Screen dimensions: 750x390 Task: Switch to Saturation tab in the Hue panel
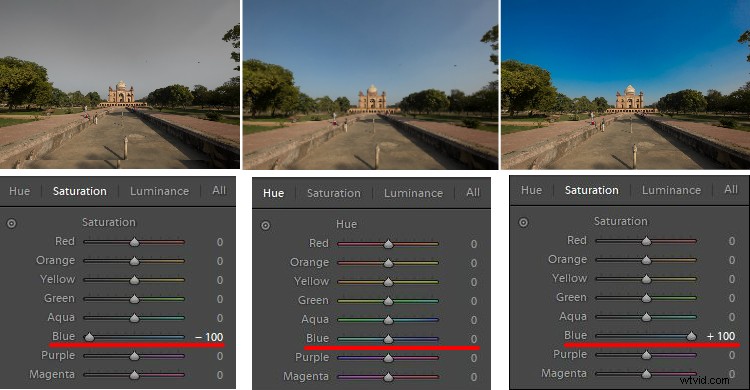click(x=333, y=193)
